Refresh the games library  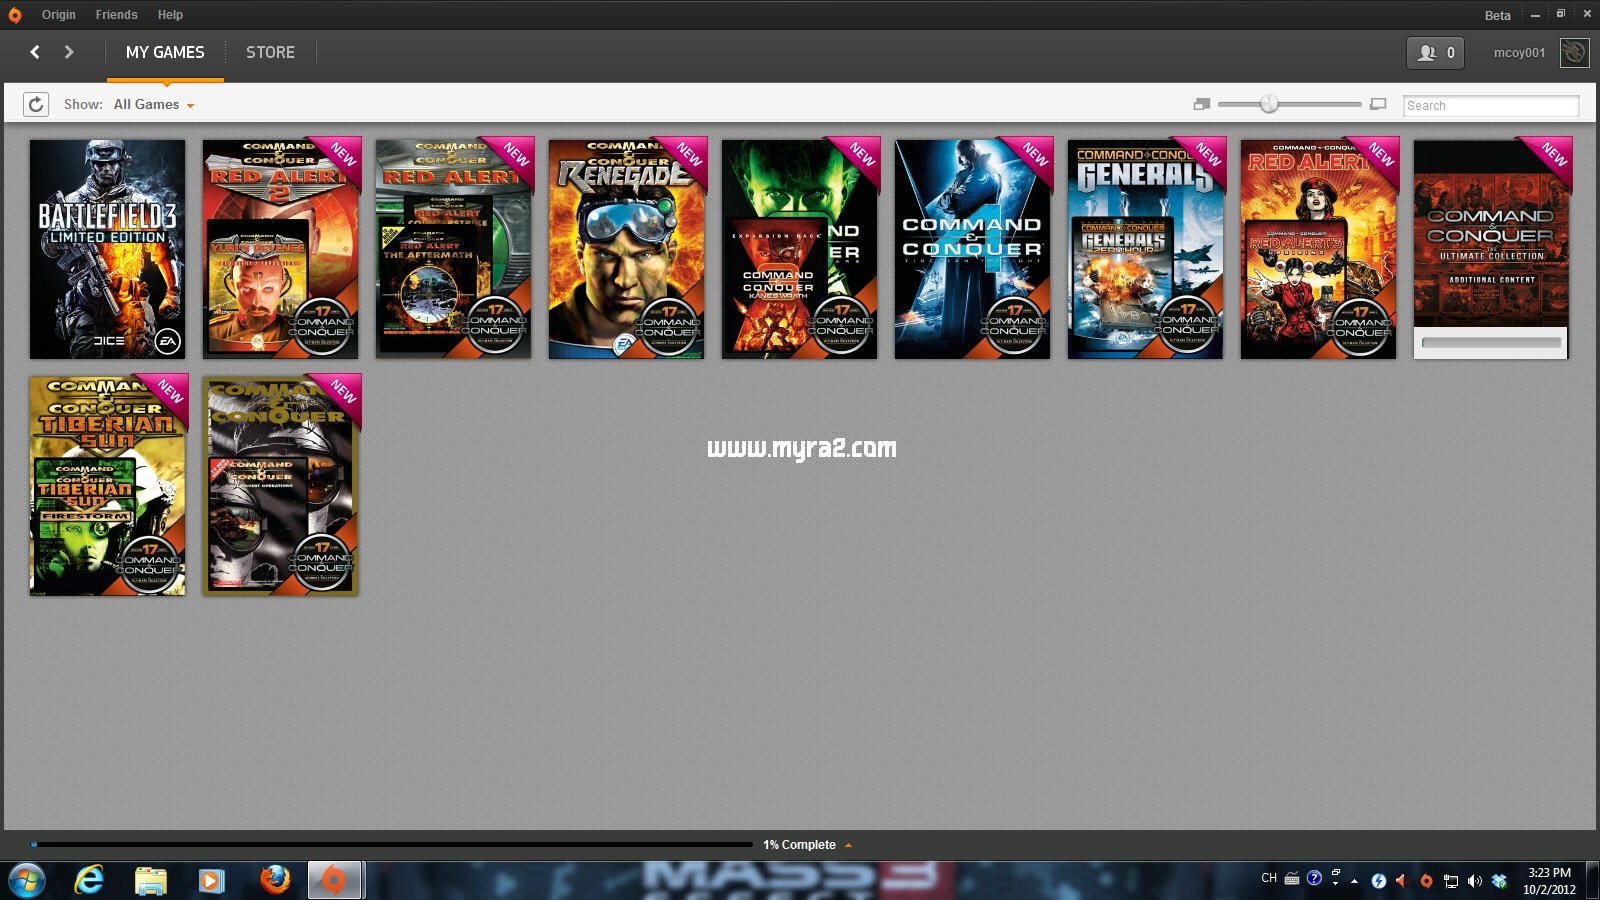pyautogui.click(x=36, y=104)
